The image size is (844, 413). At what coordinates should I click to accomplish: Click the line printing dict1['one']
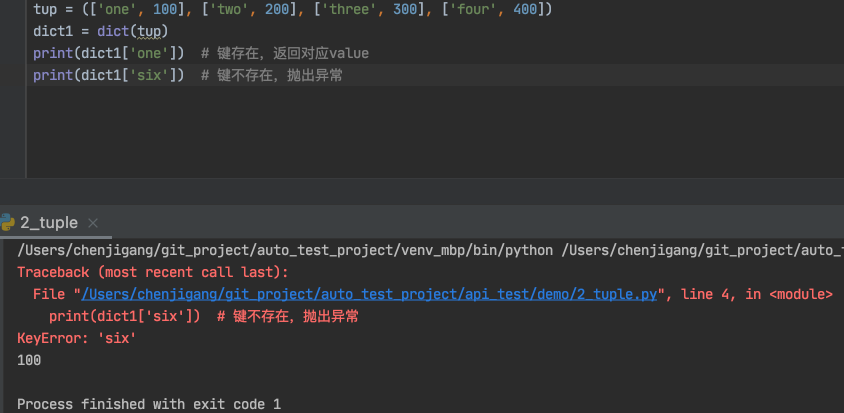tap(201, 53)
